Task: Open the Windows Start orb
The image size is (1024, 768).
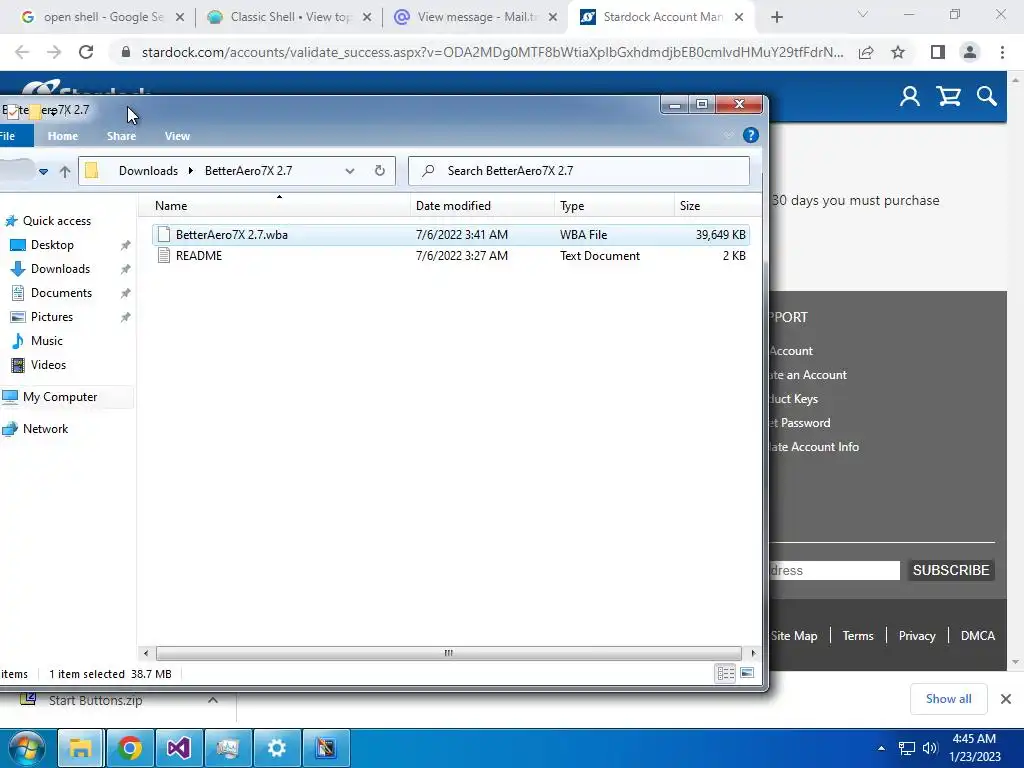Action: click(x=27, y=748)
